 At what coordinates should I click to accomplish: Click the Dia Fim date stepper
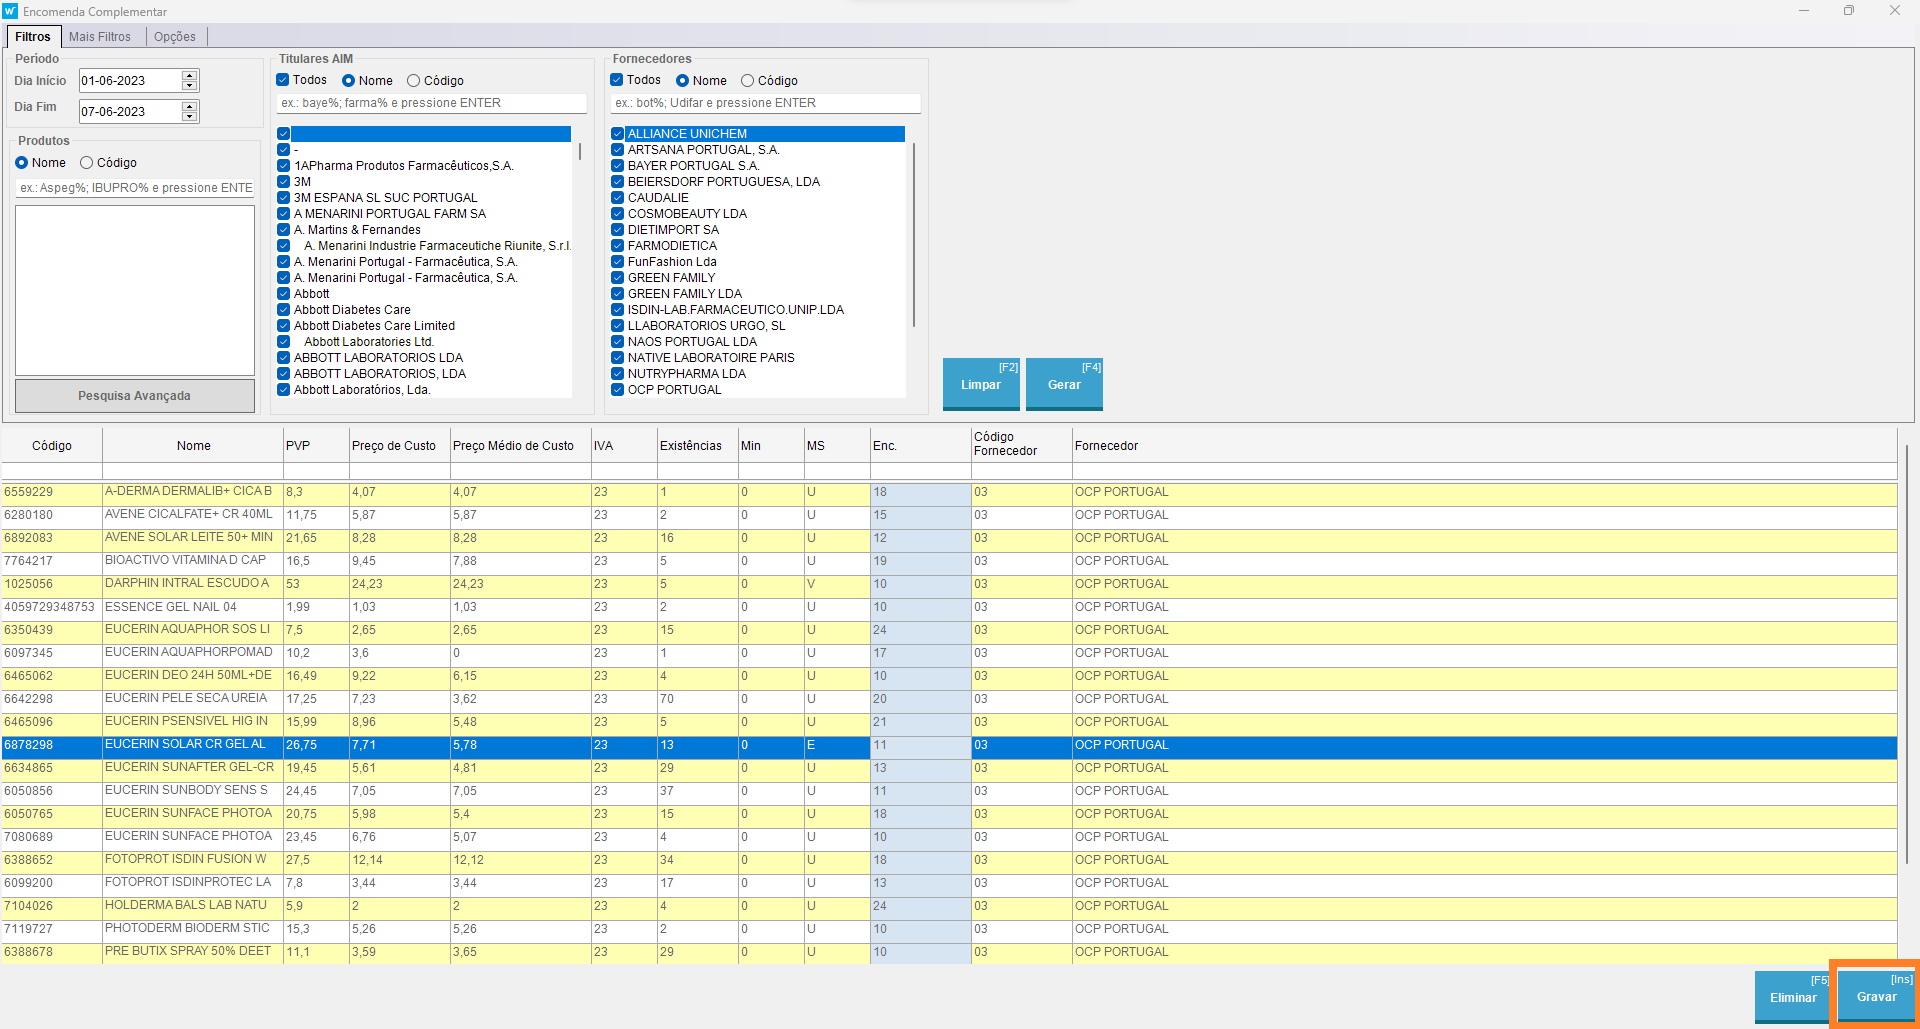[x=190, y=112]
